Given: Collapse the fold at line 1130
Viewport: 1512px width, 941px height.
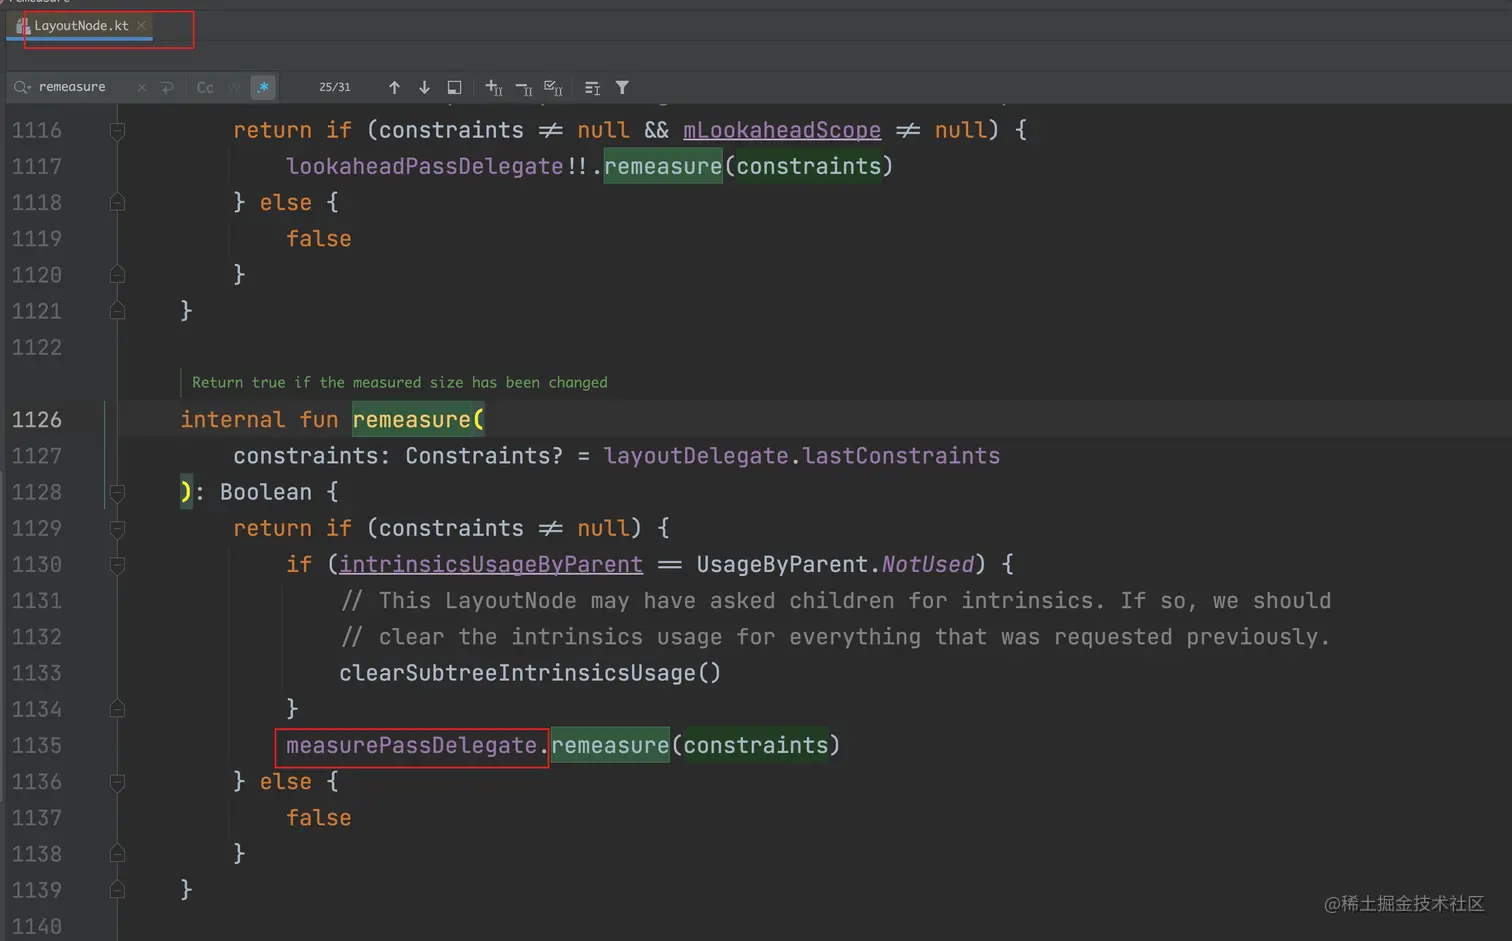Looking at the screenshot, I should click(117, 565).
